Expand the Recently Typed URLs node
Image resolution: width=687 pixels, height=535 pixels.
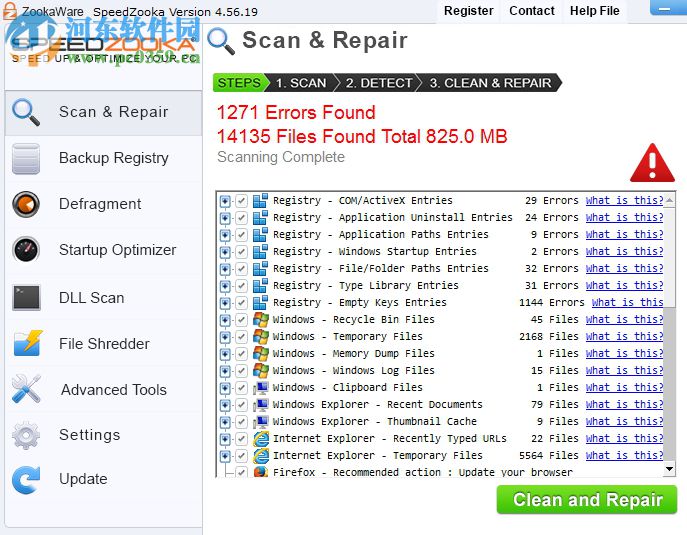tap(225, 439)
